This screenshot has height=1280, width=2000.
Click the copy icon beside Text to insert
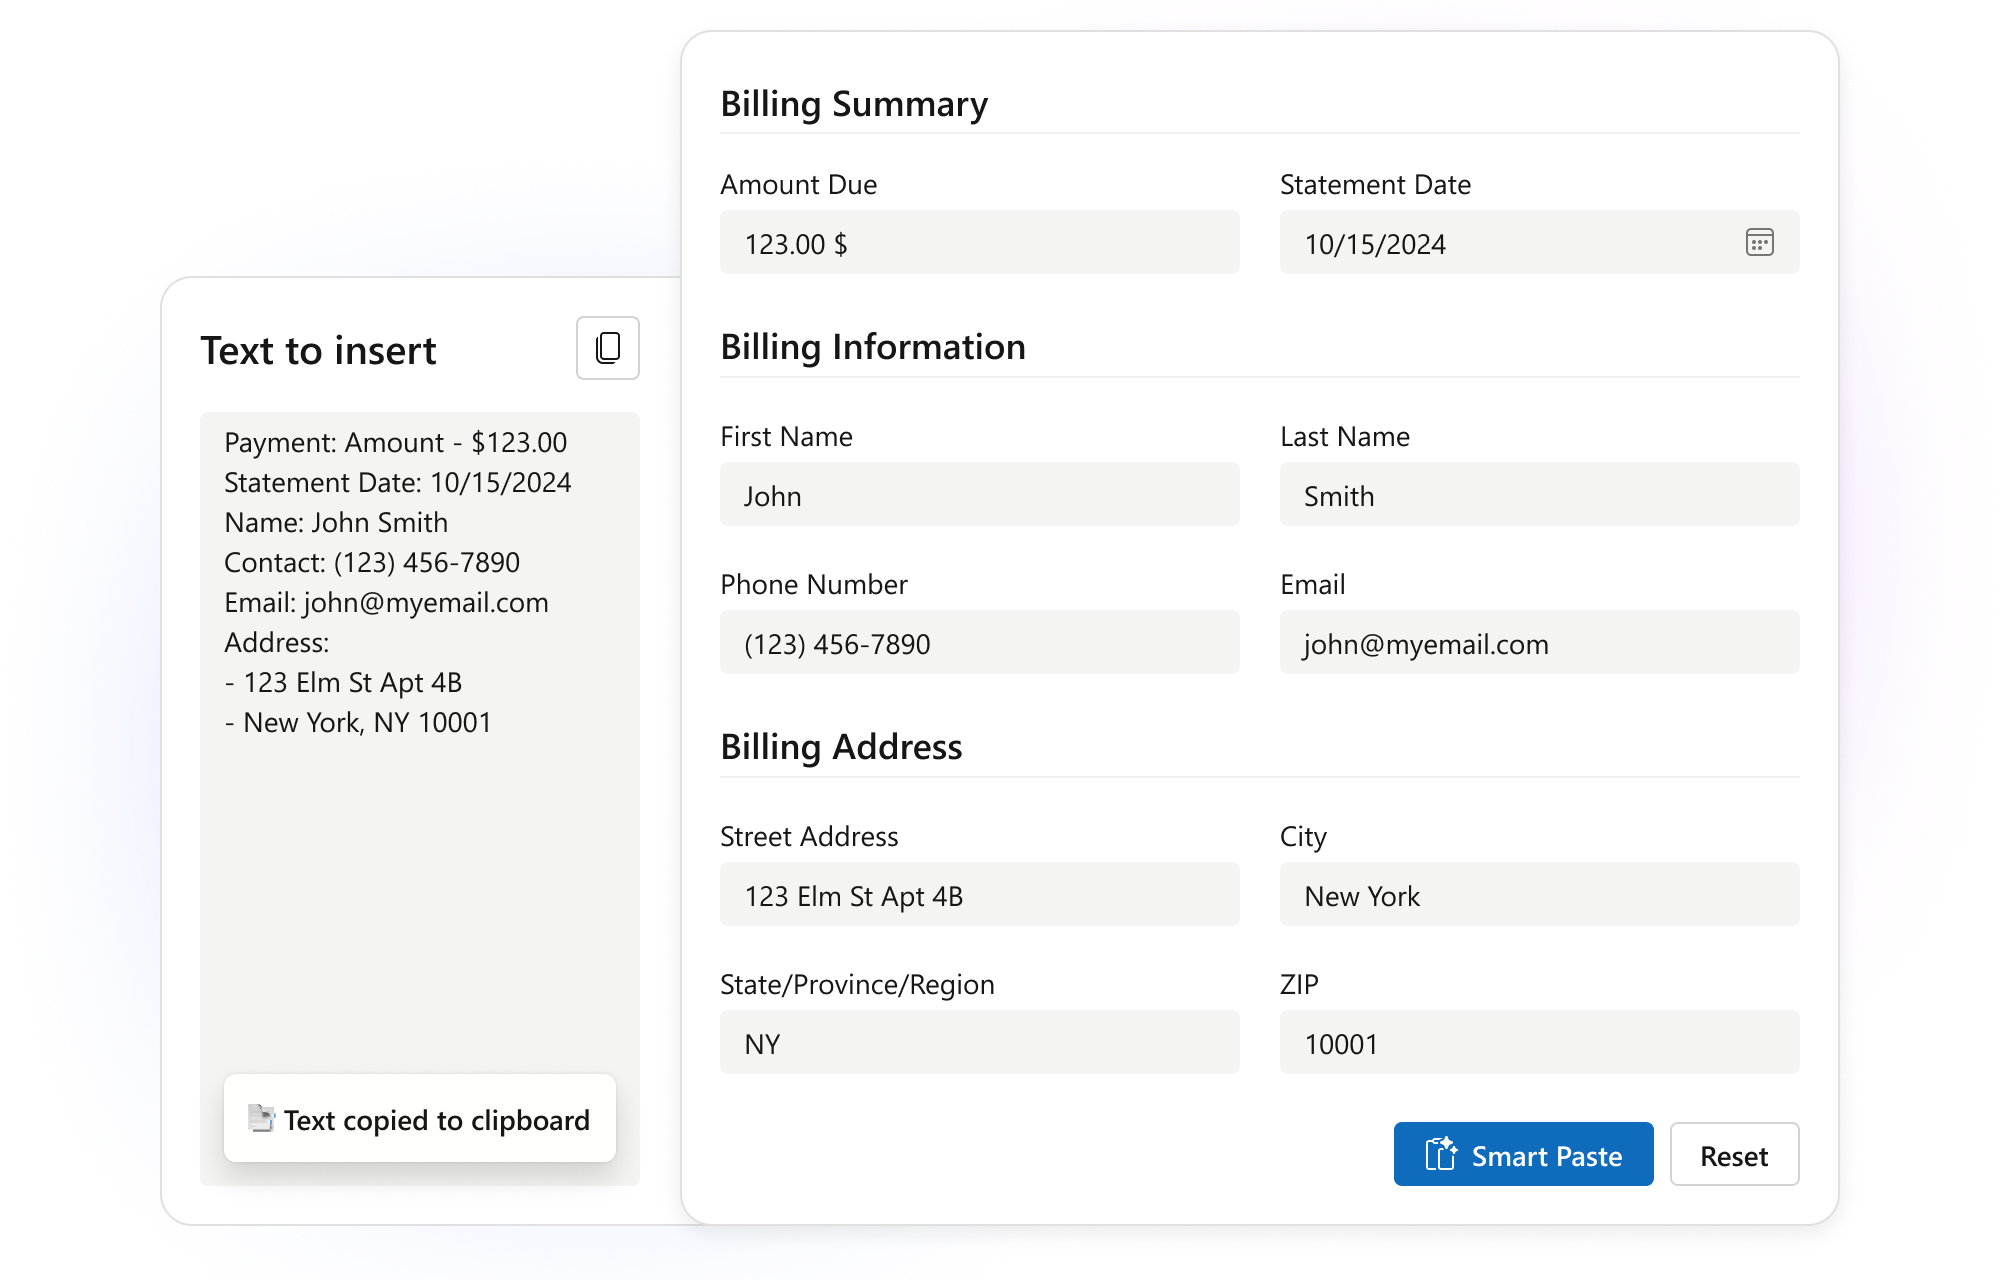pyautogui.click(x=606, y=348)
